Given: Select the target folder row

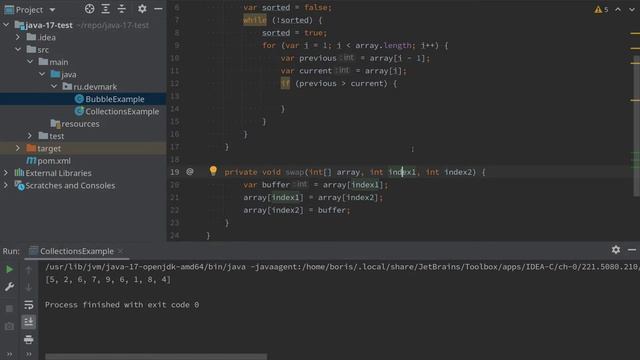Looking at the screenshot, I should pos(83,148).
